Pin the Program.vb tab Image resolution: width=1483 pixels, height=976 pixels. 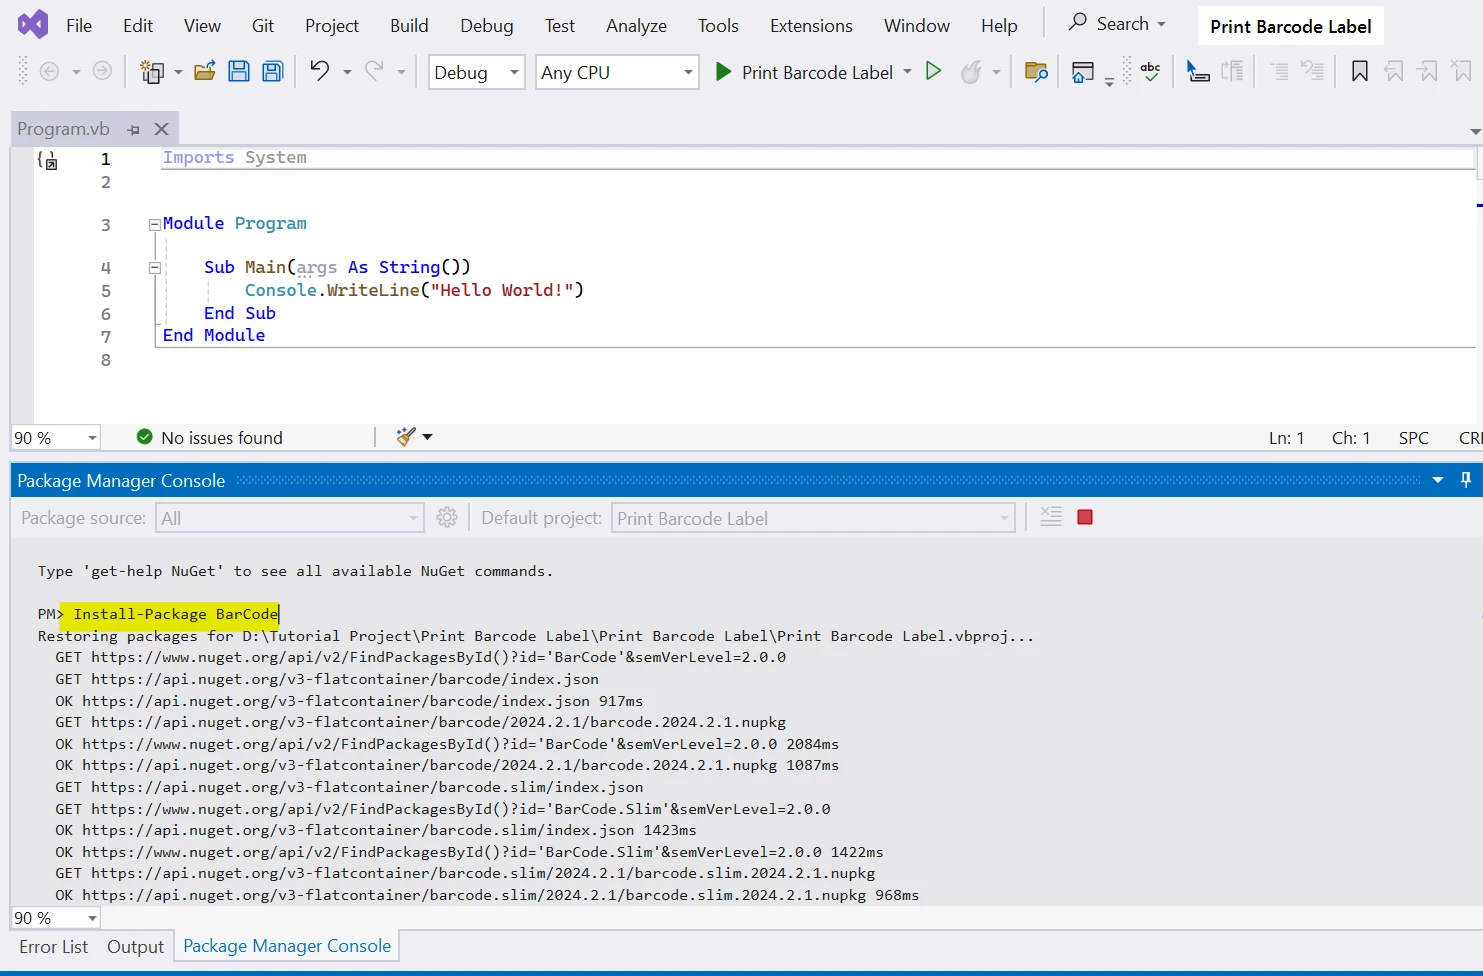tap(134, 129)
